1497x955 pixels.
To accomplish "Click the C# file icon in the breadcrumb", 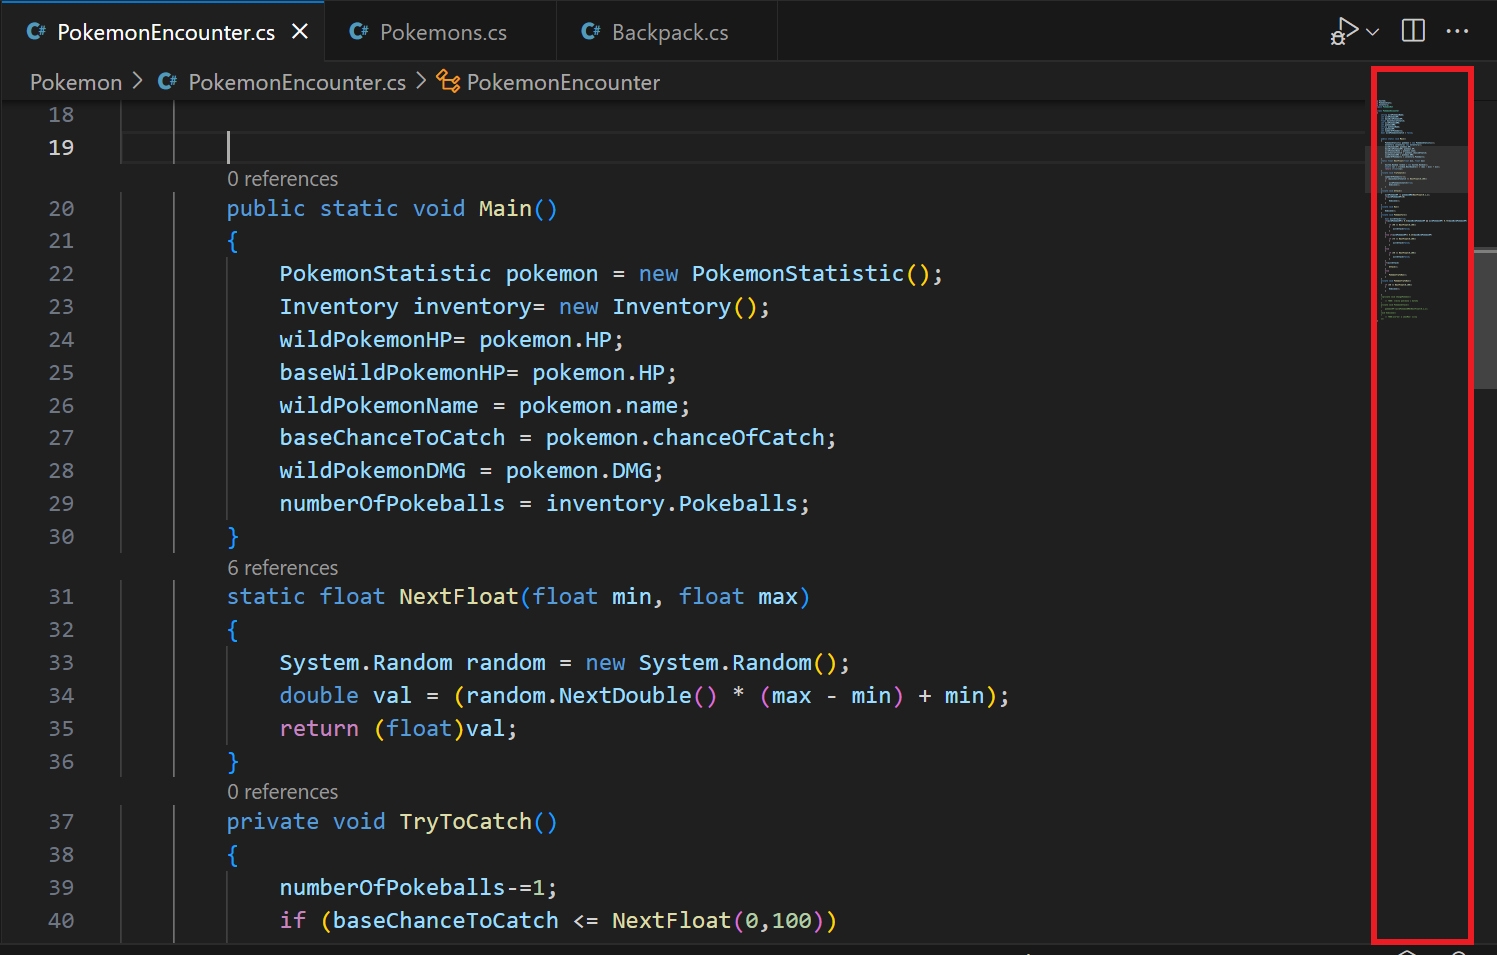I will coord(166,82).
